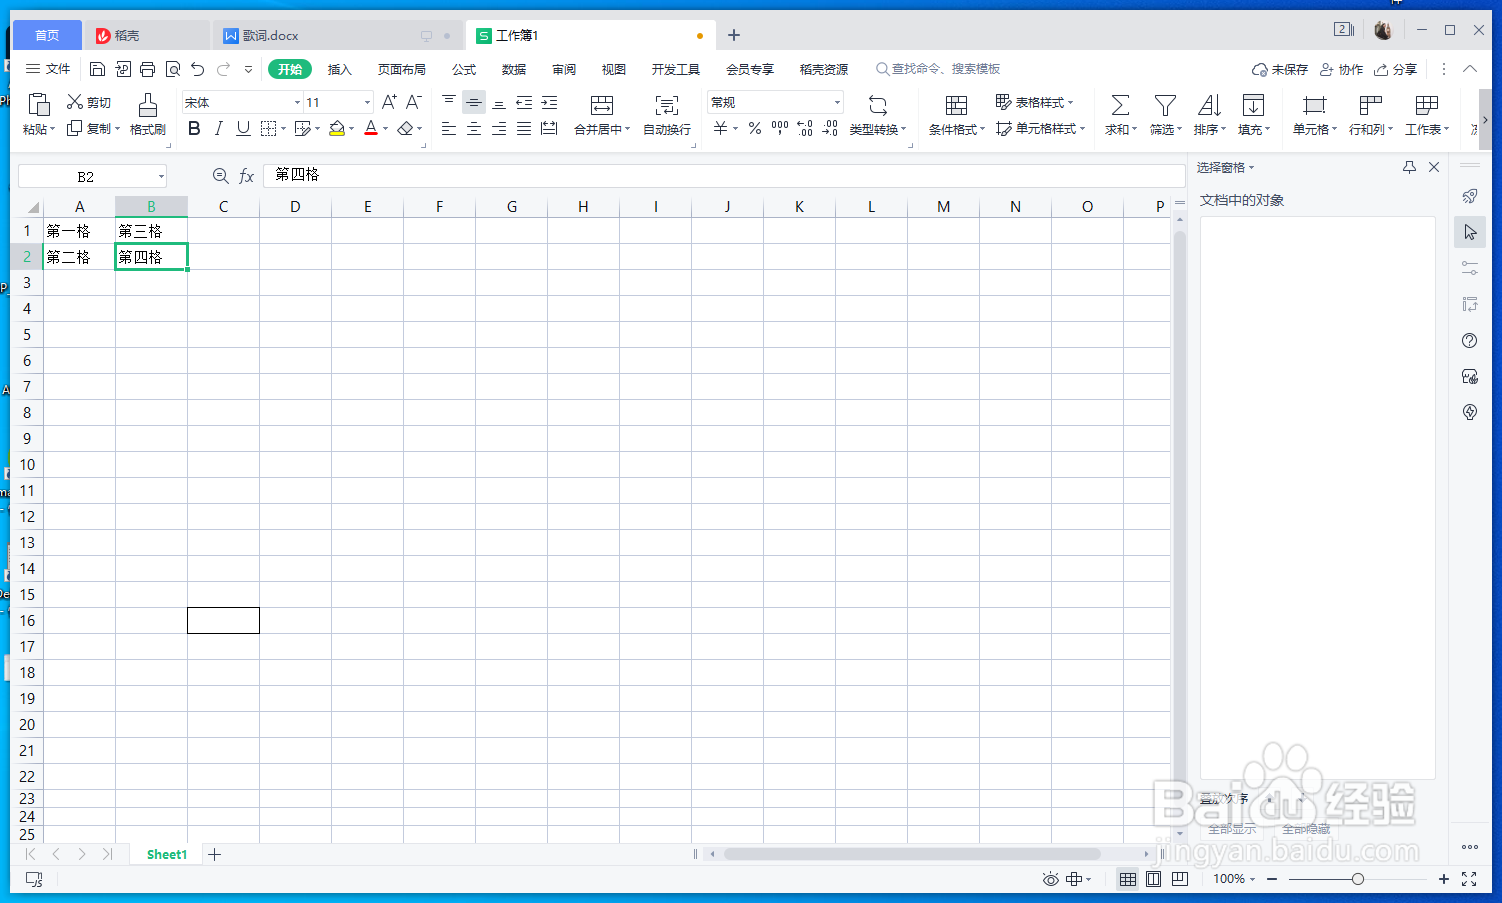Viewport: 1502px width, 903px height.
Task: Click the Sort (排序) icon
Action: point(1209,104)
